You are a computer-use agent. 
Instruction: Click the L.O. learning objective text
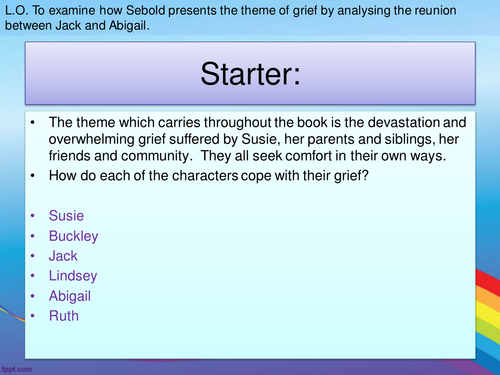pyautogui.click(x=231, y=18)
